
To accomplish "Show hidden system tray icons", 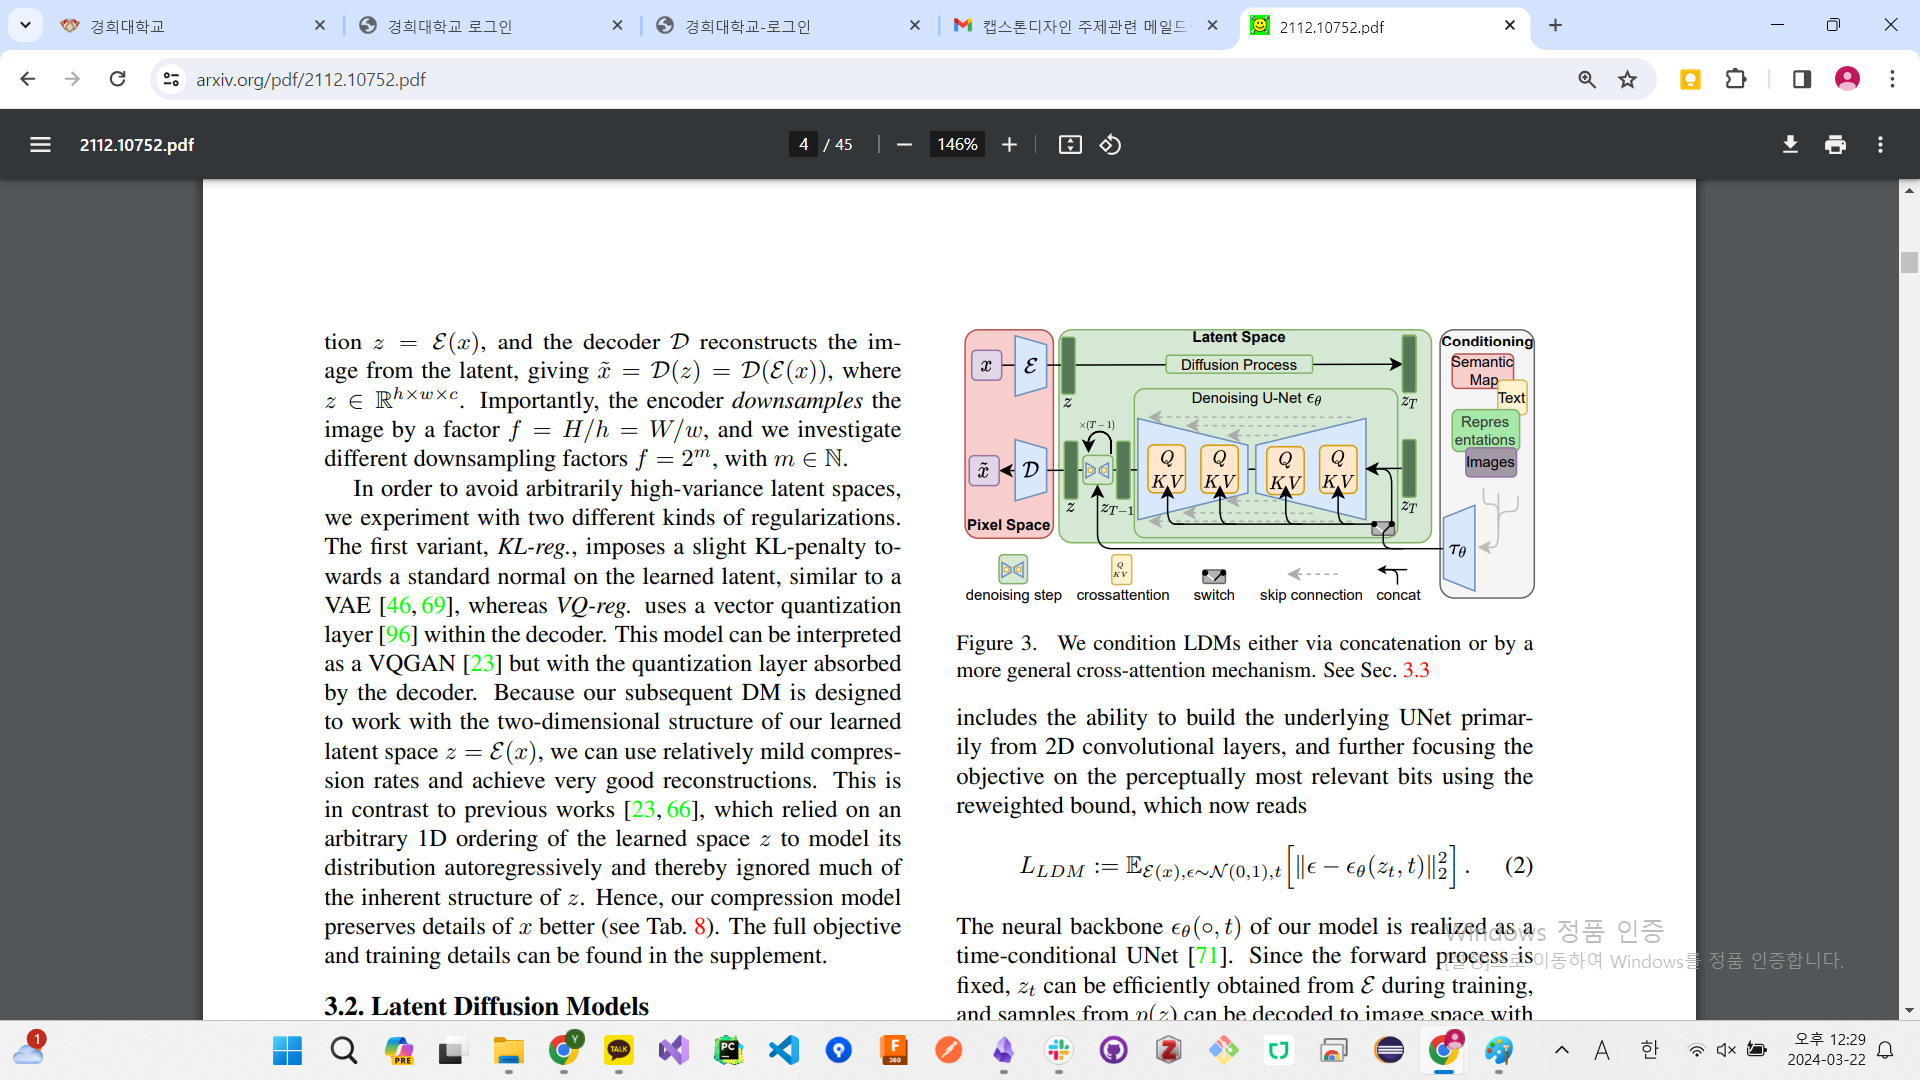I will [1561, 1050].
